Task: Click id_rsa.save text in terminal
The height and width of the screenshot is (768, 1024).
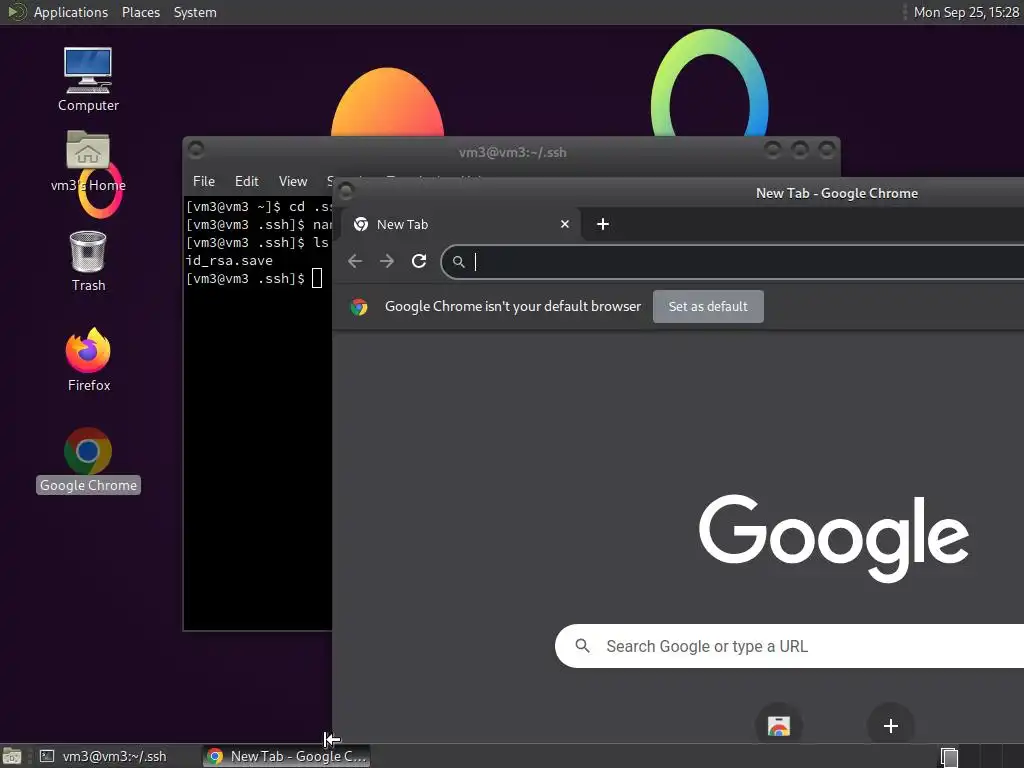Action: point(229,261)
